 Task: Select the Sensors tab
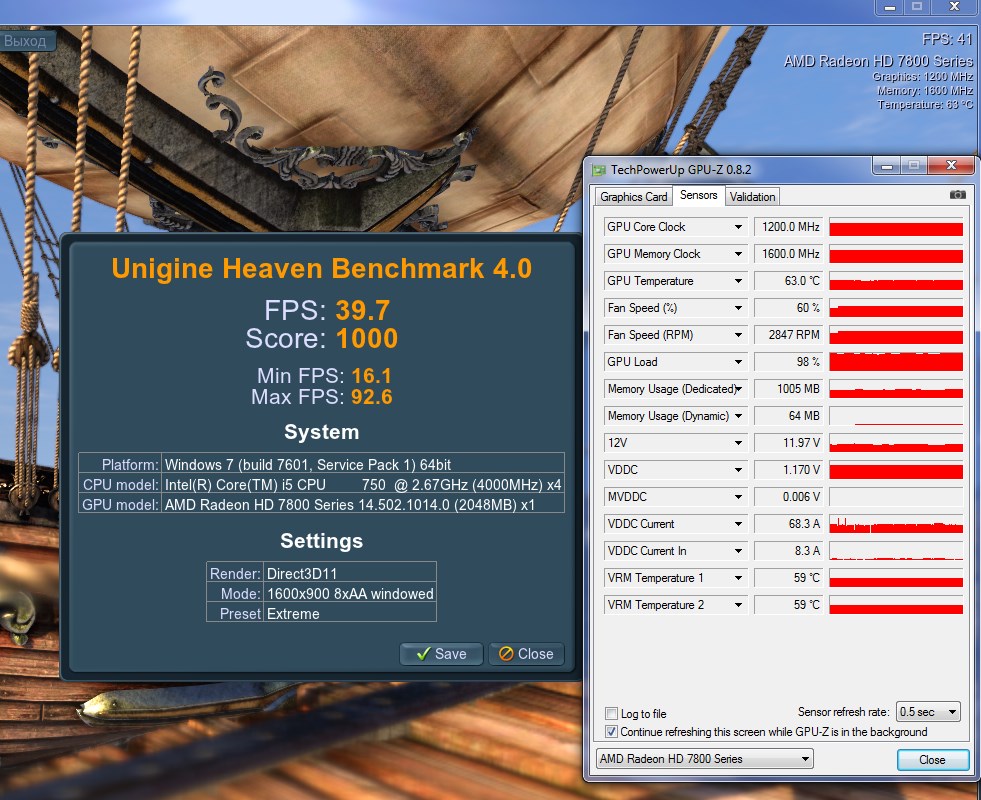(x=698, y=195)
